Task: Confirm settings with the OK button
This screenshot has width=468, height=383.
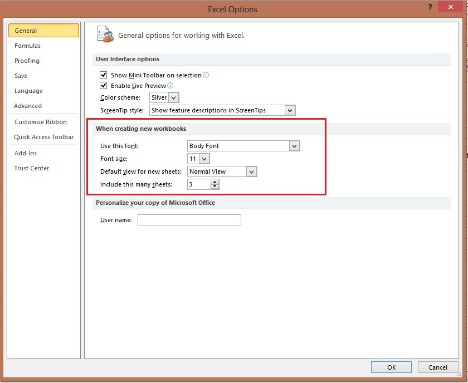Action: (x=391, y=367)
